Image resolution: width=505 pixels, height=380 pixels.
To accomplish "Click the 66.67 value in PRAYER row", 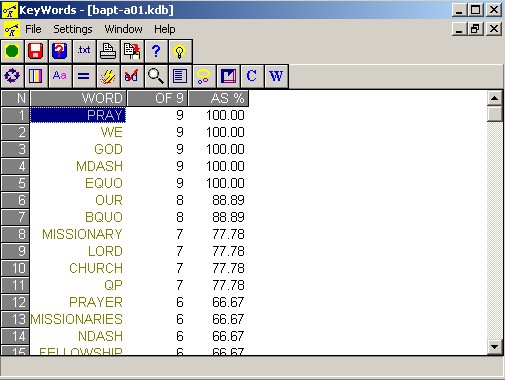I will coord(228,302).
